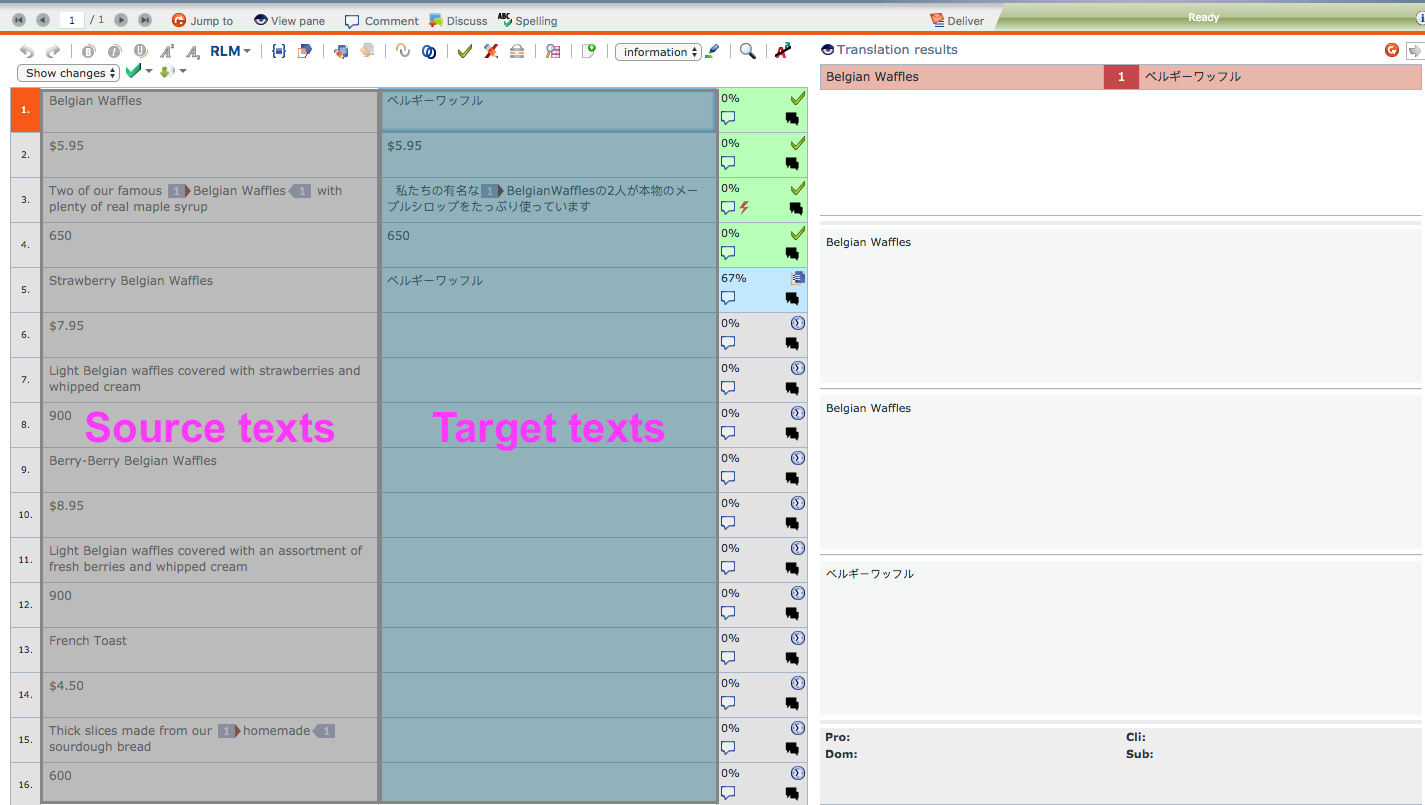The image size is (1425, 805).
Task: Toggle underline formatting
Action: (140, 51)
